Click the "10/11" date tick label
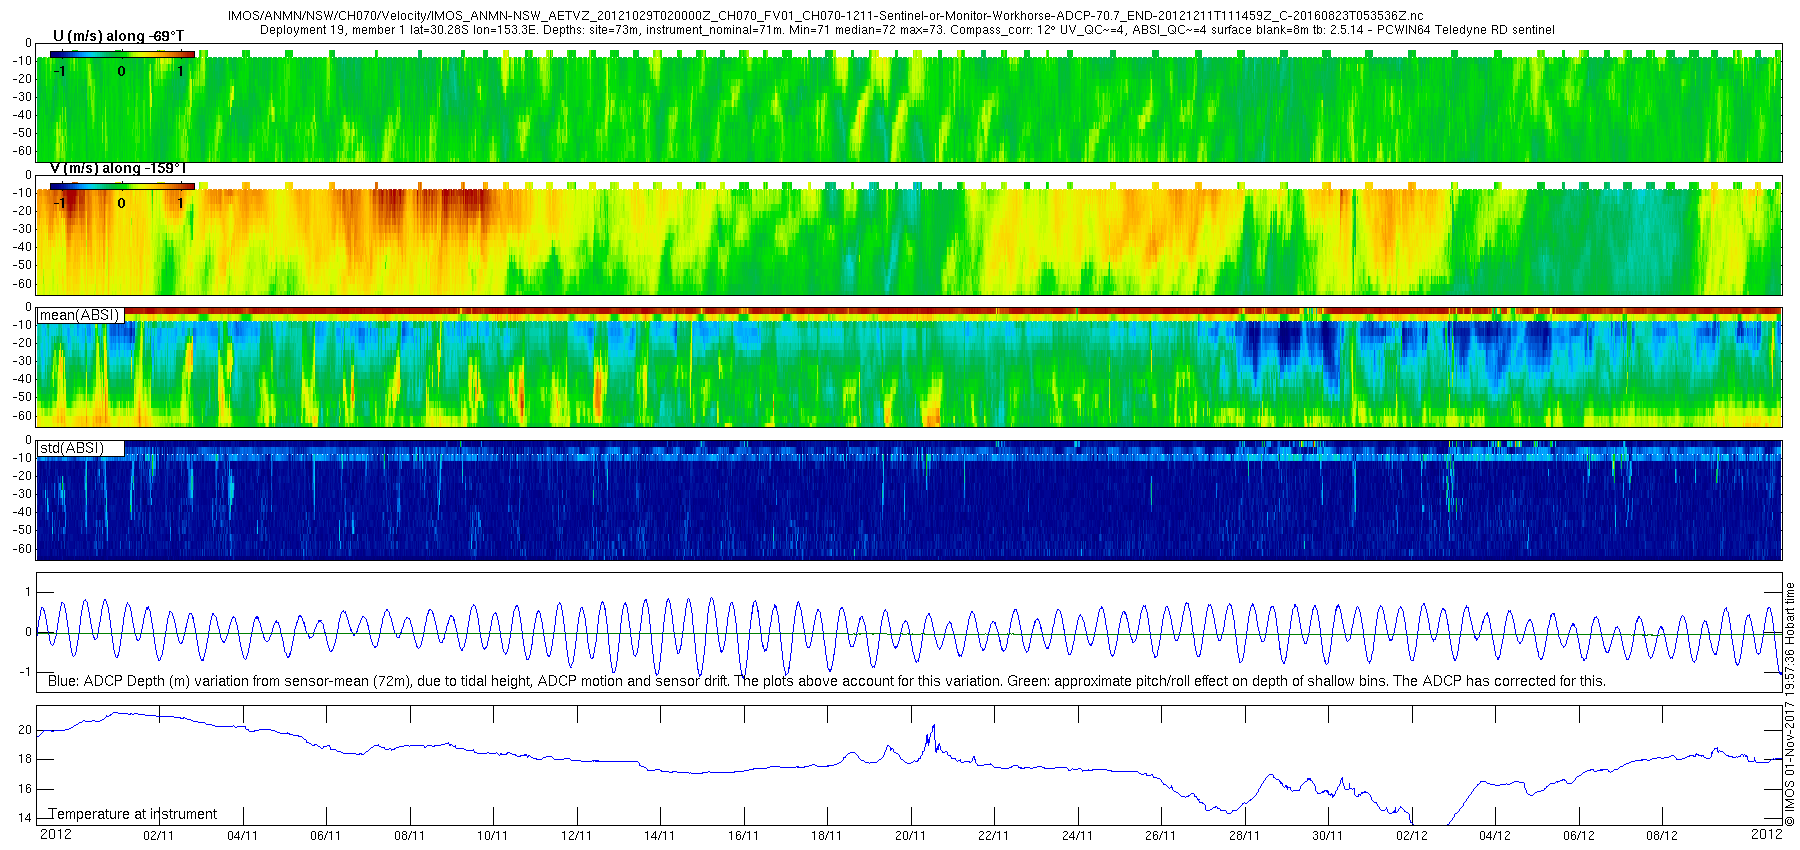Viewport: 1800px width, 850px height. [x=492, y=836]
